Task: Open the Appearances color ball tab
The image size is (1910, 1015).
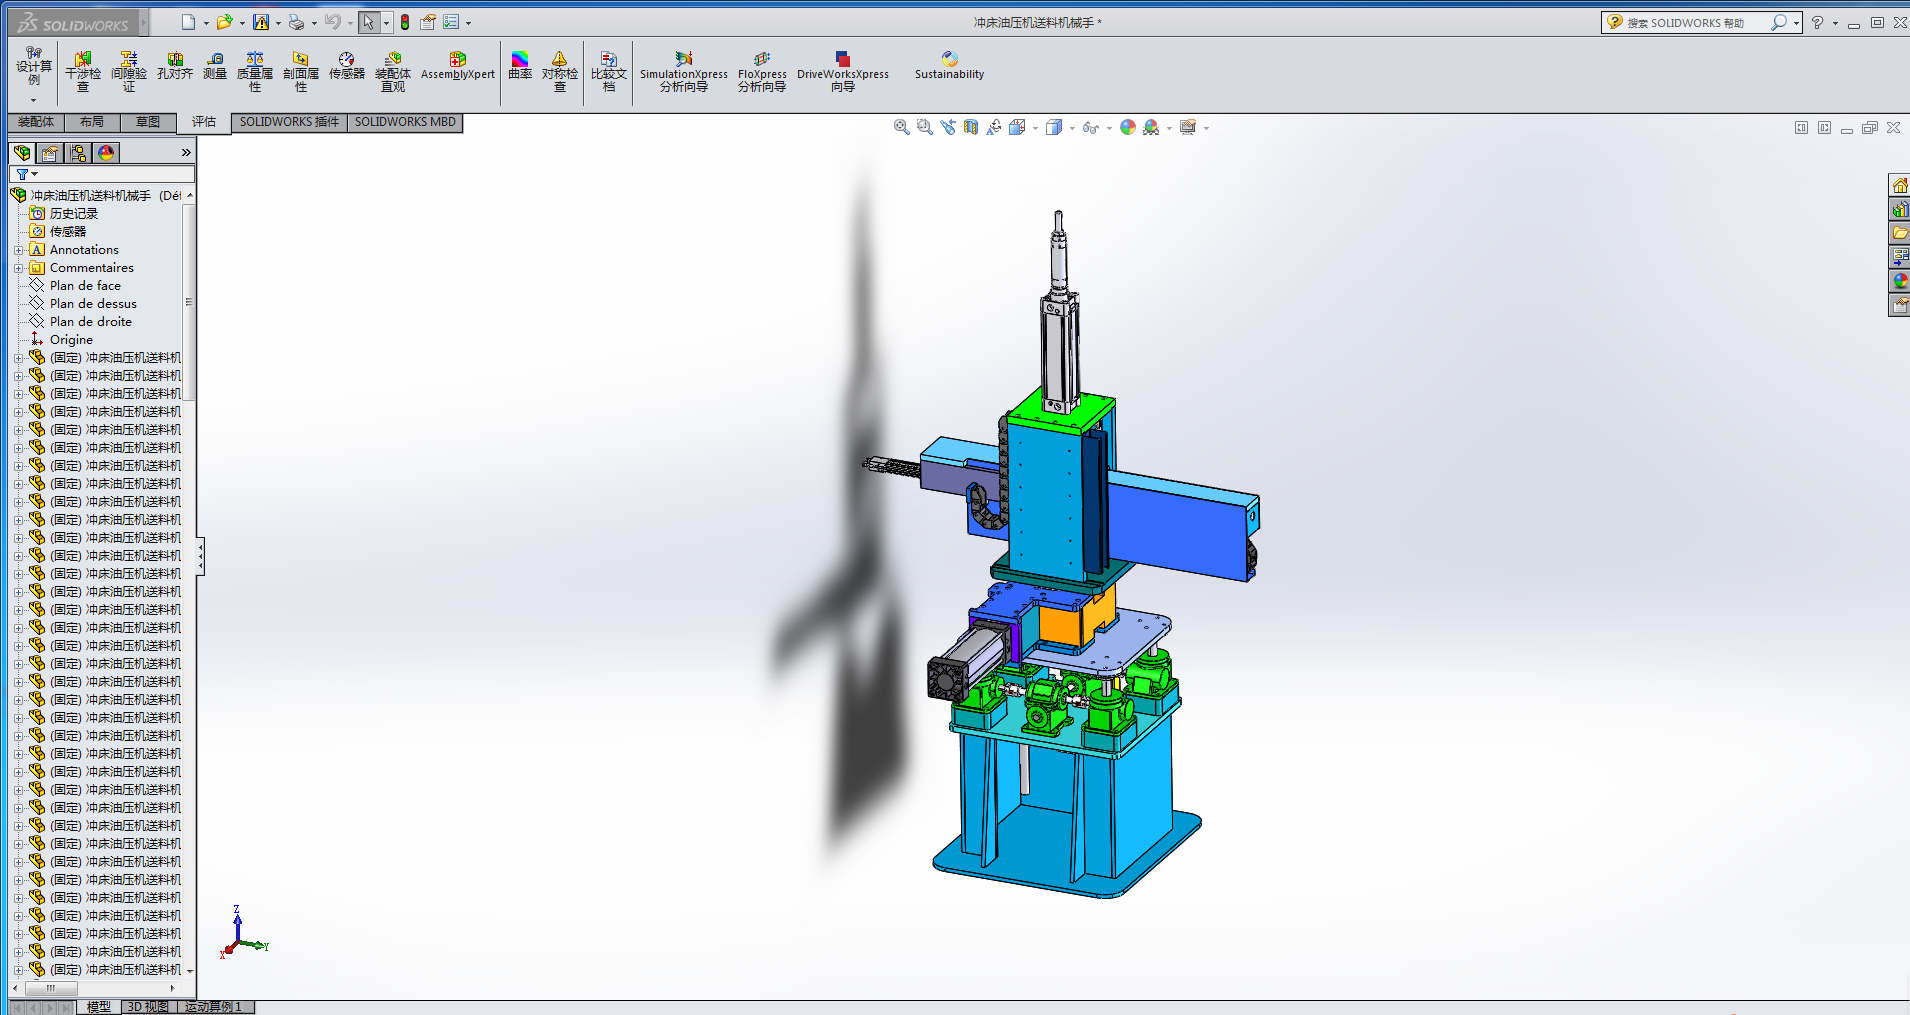Action: click(106, 153)
